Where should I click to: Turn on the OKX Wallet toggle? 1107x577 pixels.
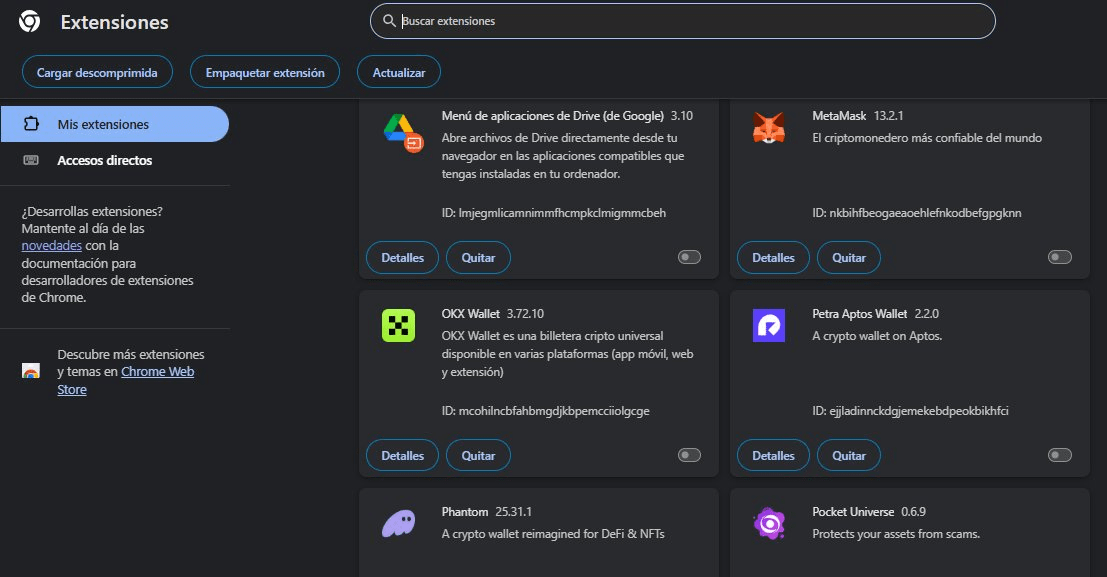pos(689,455)
